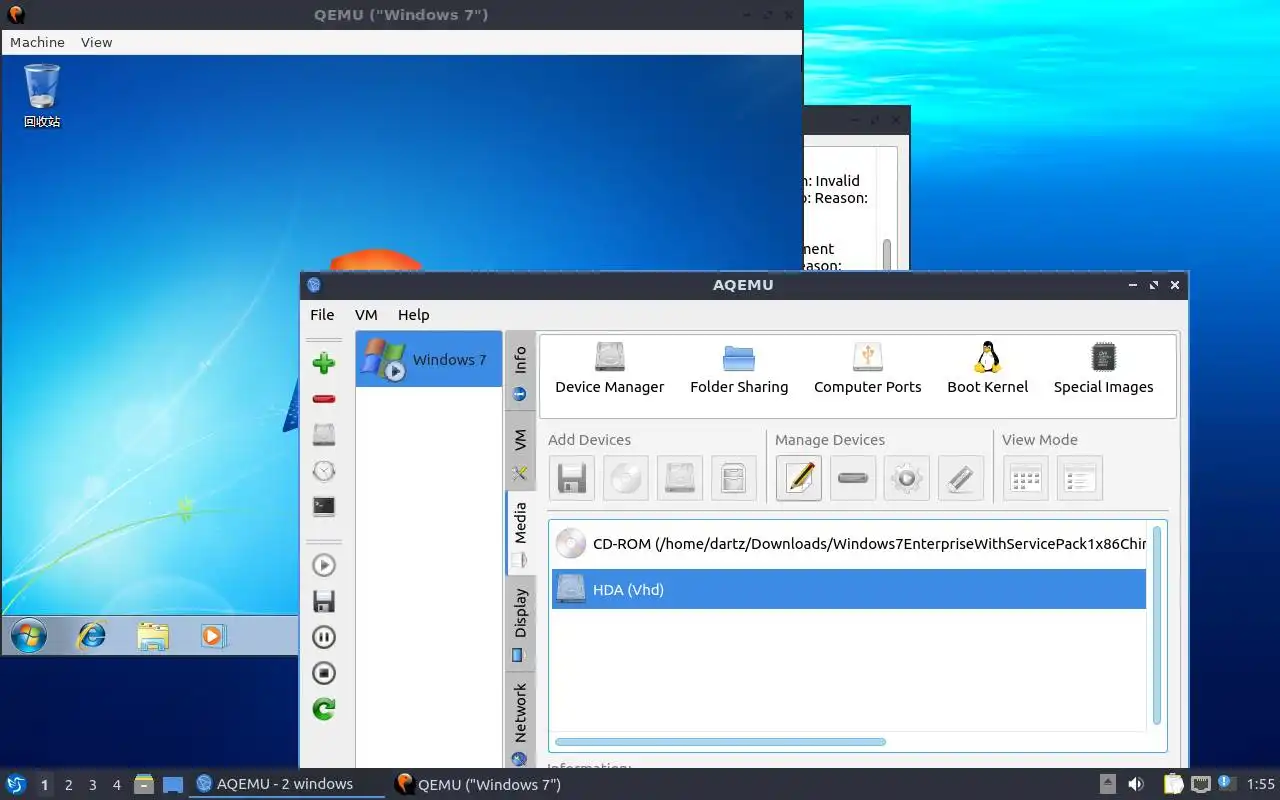Viewport: 1280px width, 800px height.
Task: Open Windows Media Player in Windows 7 taskbar
Action: coord(214,636)
